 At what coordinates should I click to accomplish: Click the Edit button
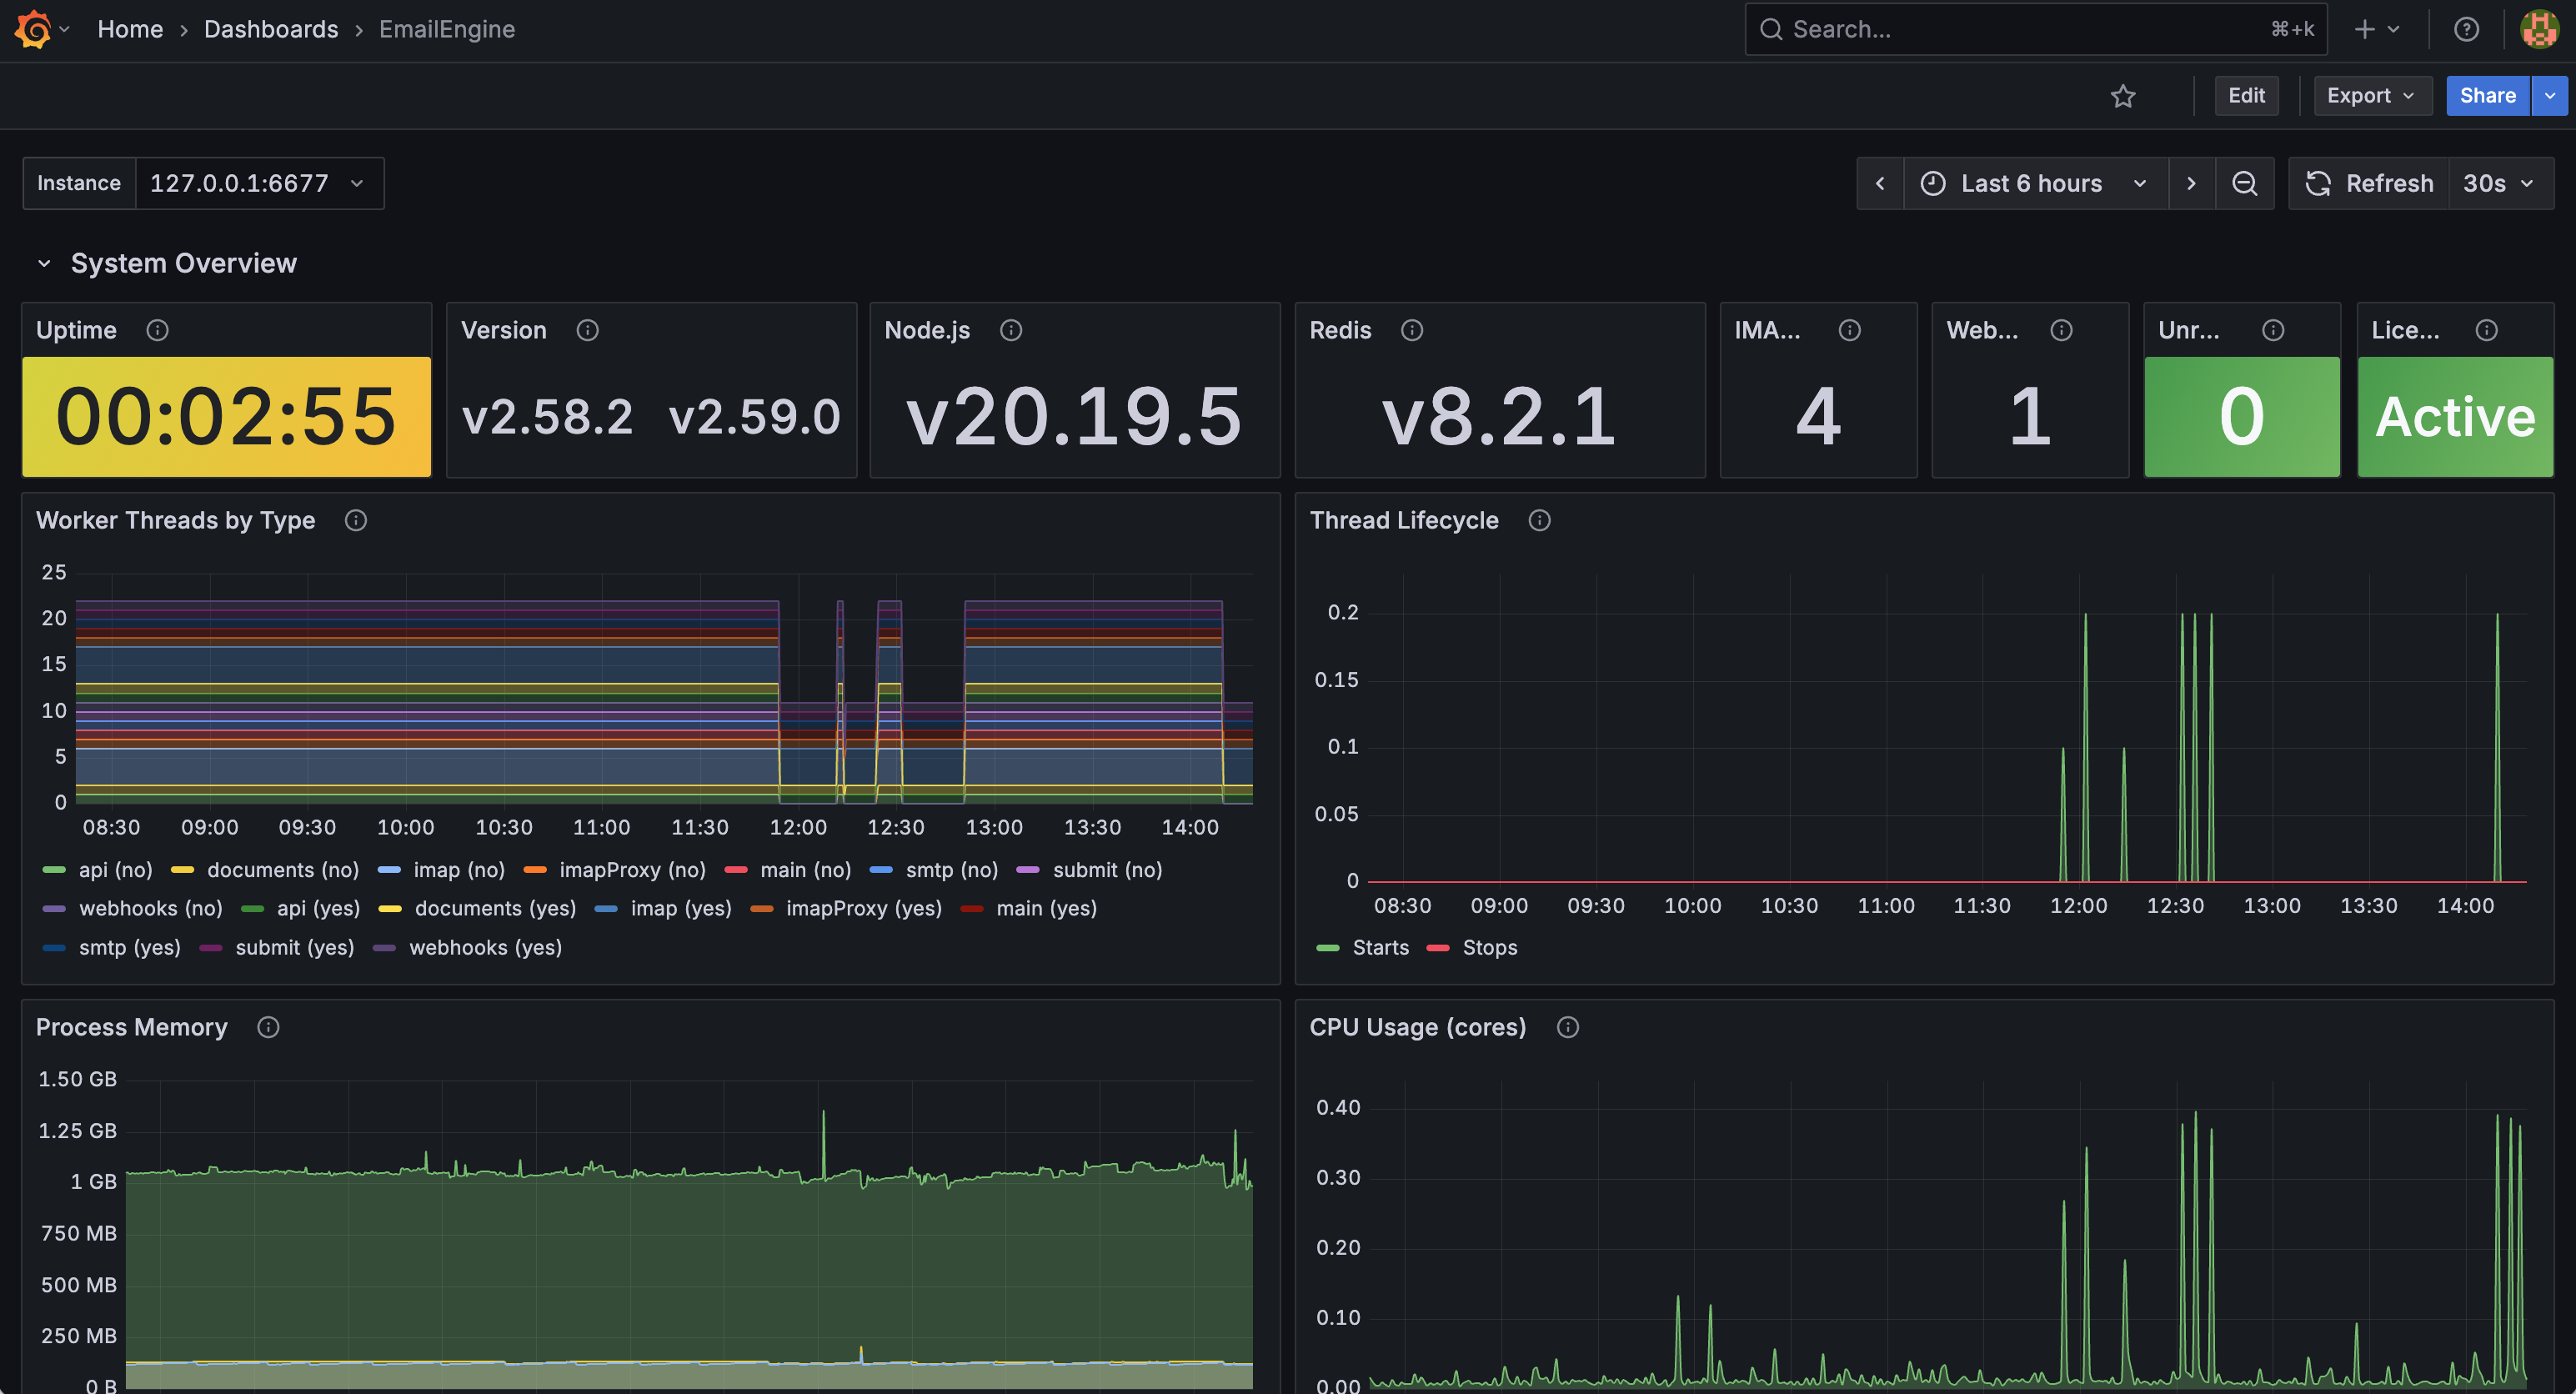click(x=2246, y=95)
